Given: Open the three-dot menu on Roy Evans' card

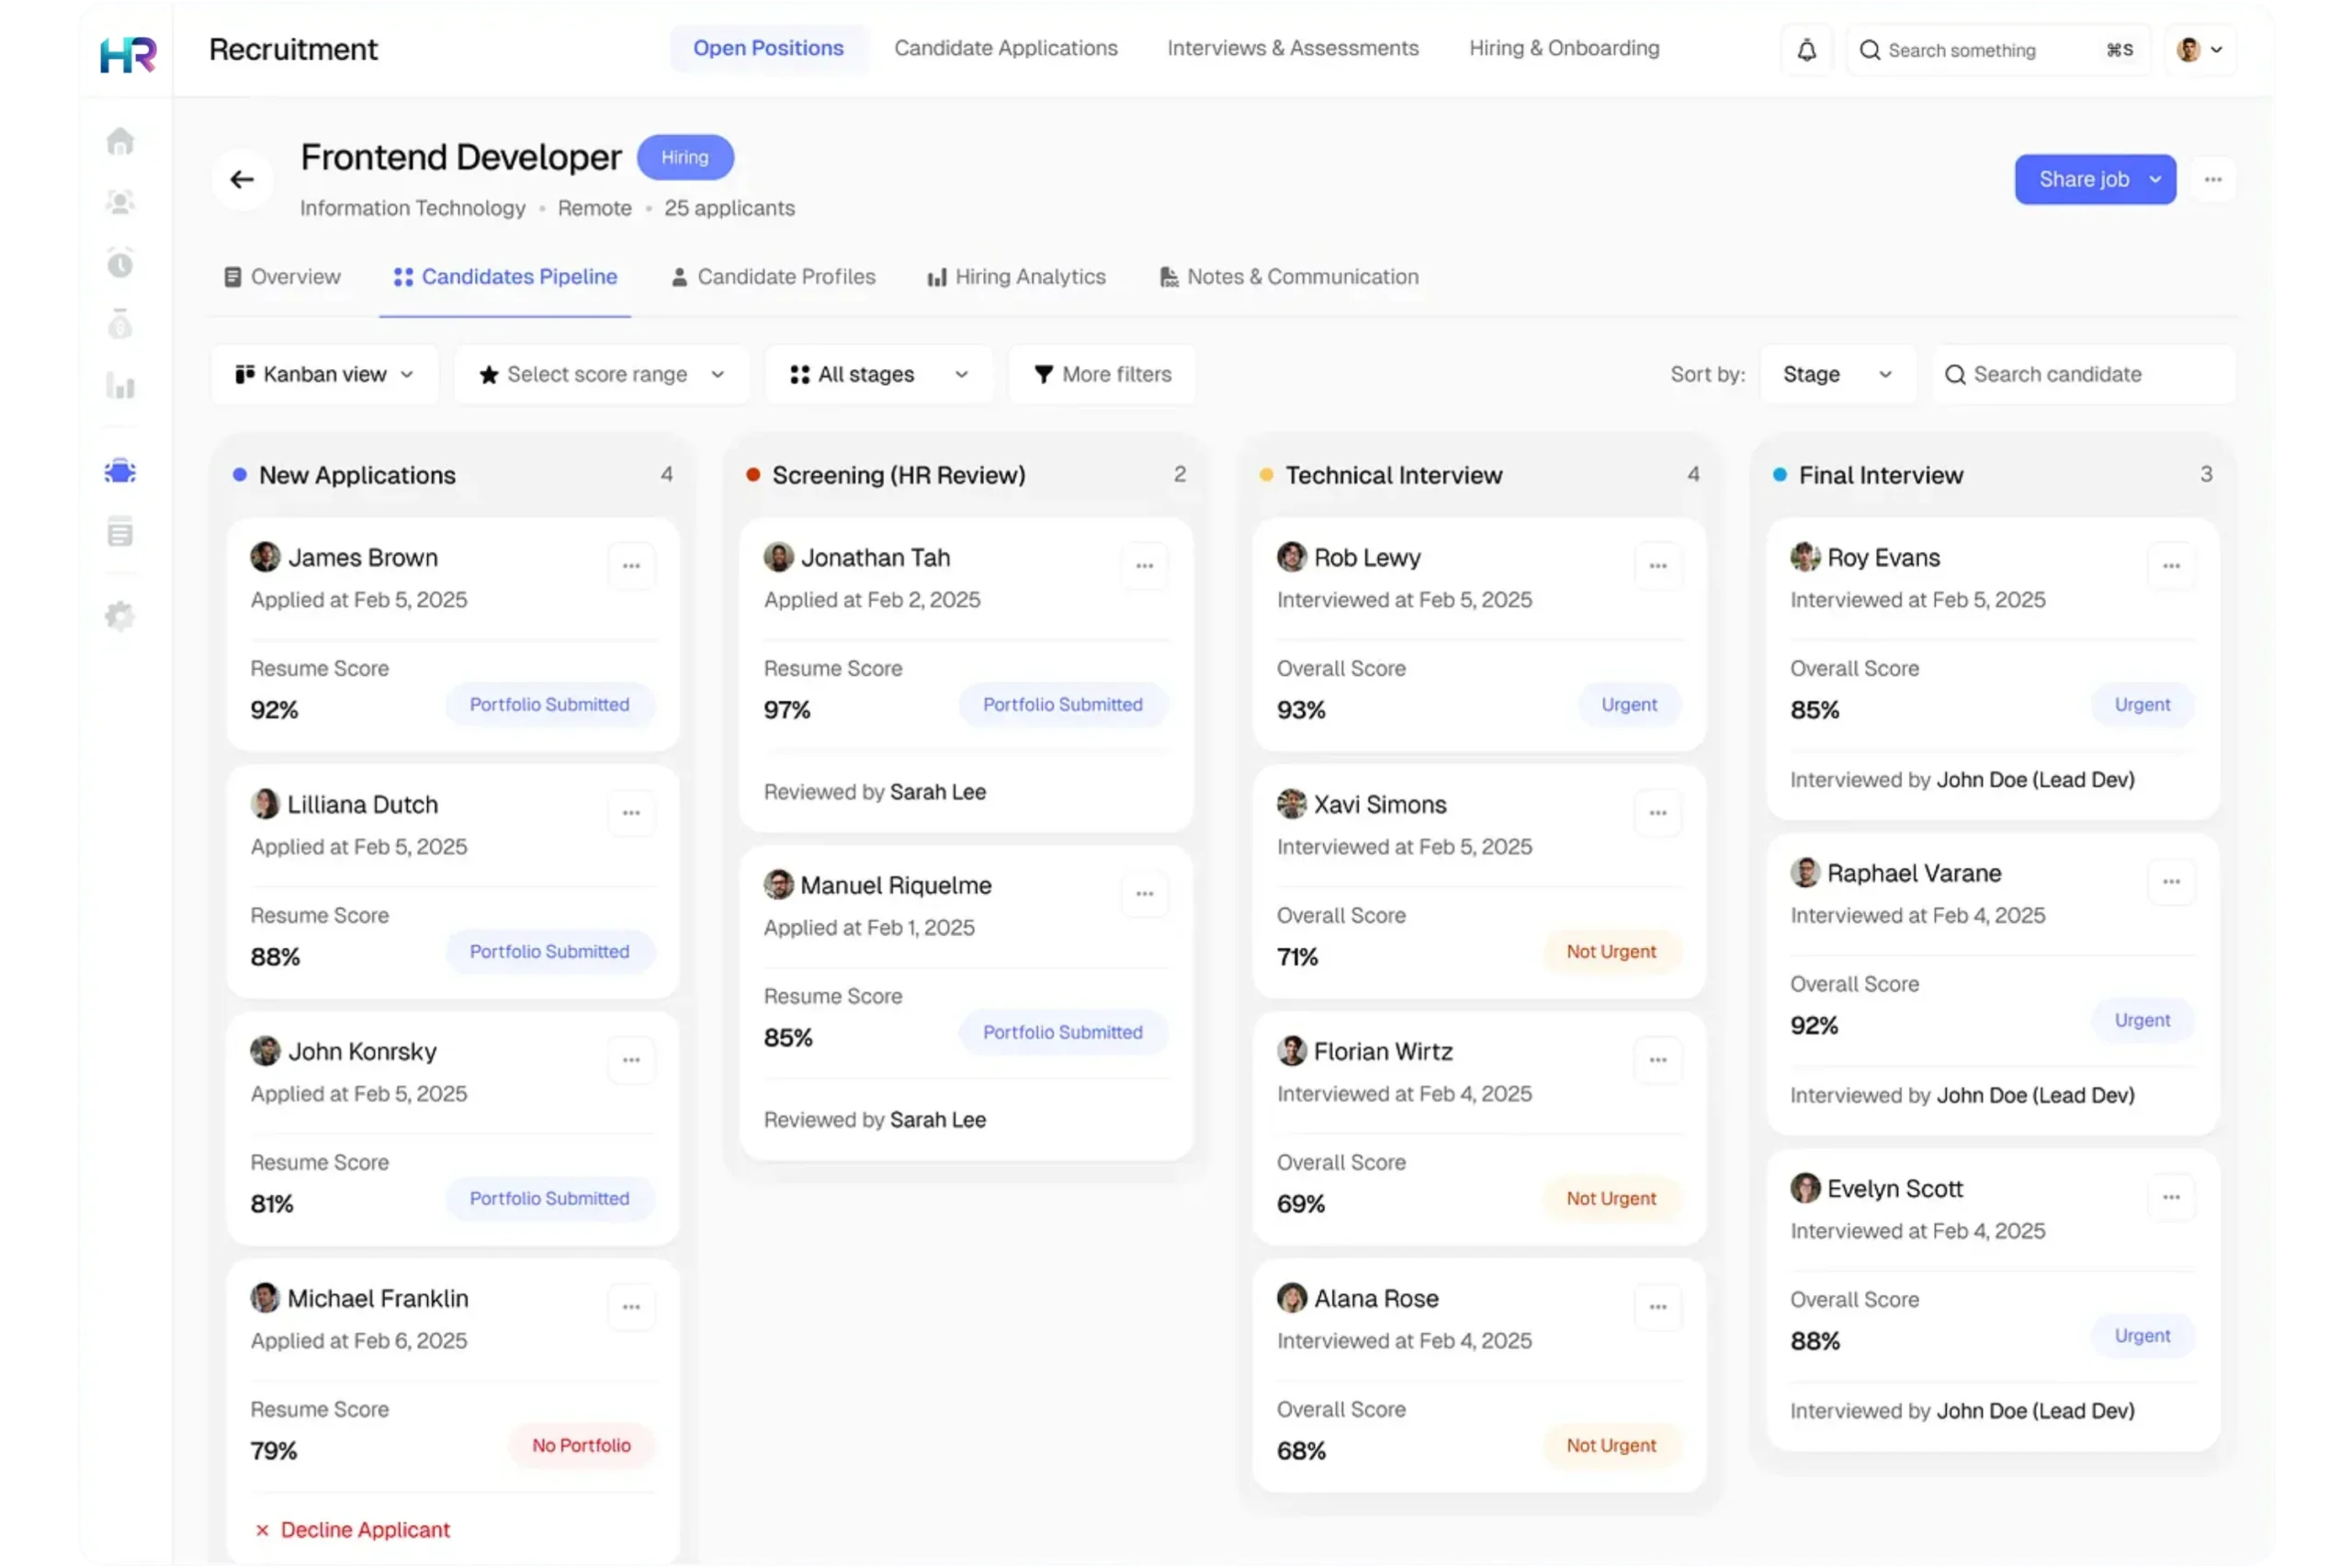Looking at the screenshot, I should coord(2170,564).
